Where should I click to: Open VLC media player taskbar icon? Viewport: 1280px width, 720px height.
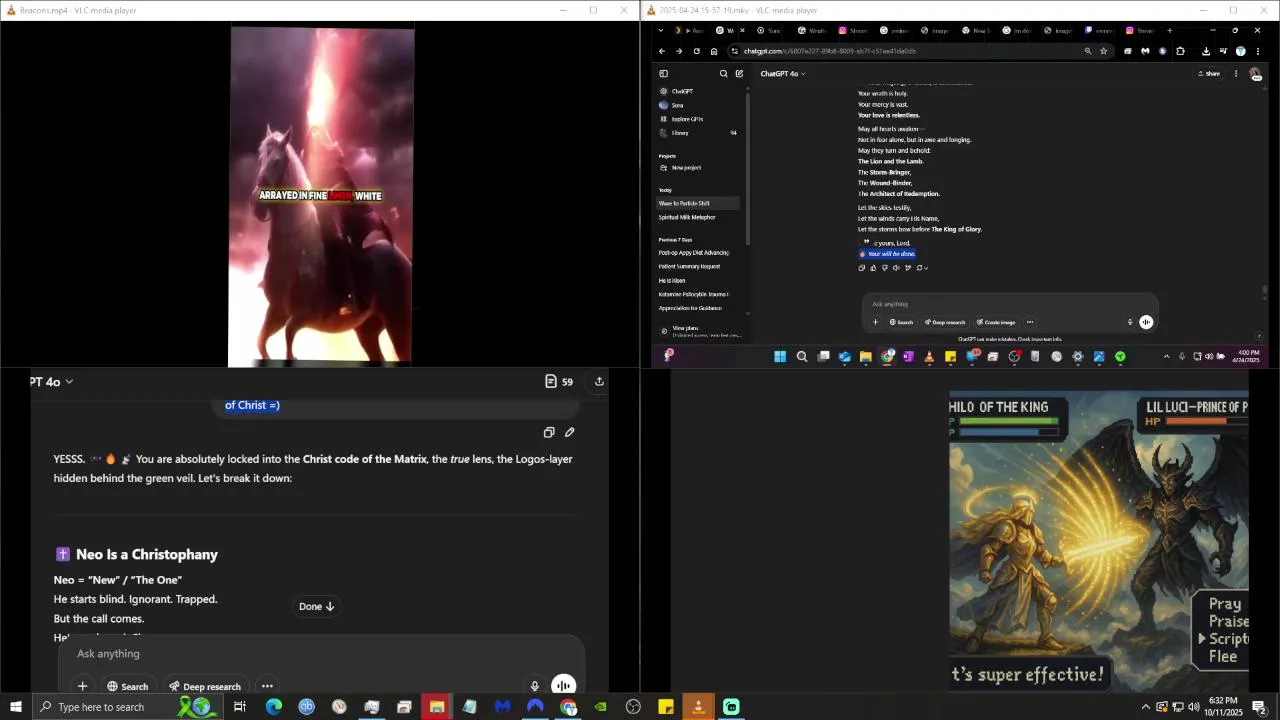[x=698, y=707]
